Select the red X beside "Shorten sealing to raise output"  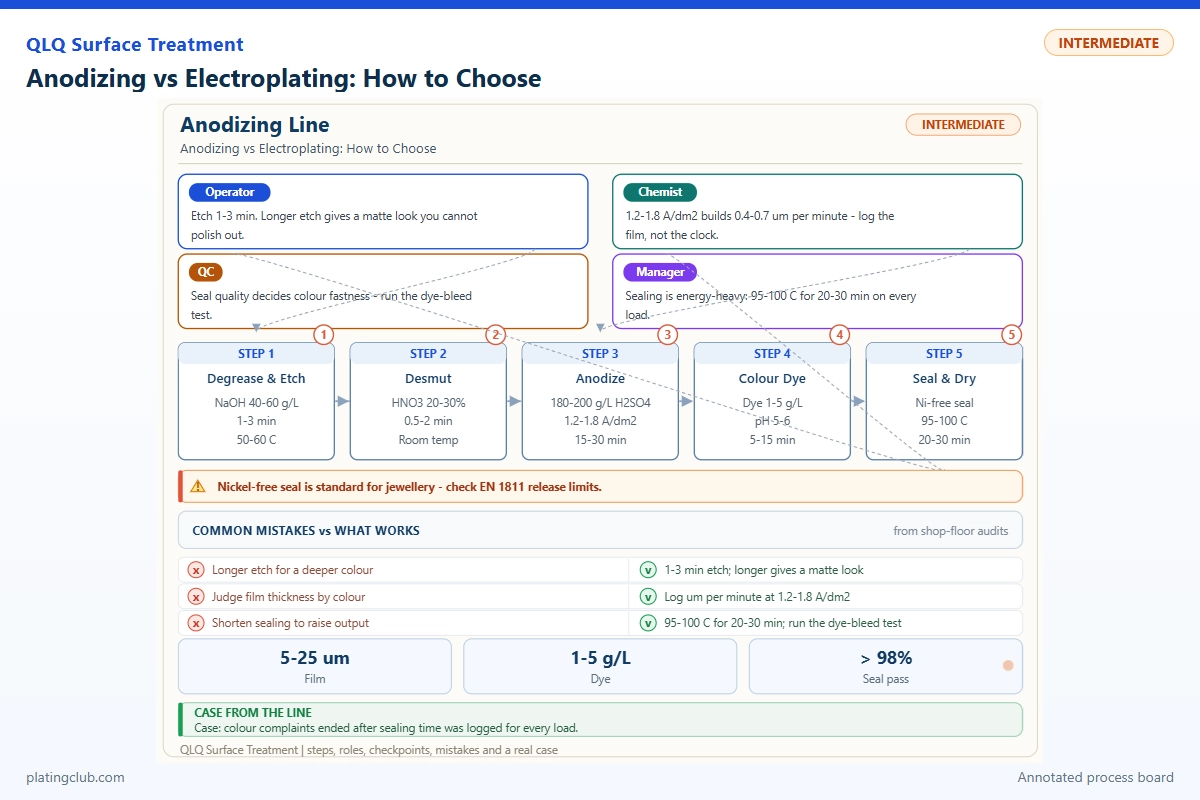point(197,623)
